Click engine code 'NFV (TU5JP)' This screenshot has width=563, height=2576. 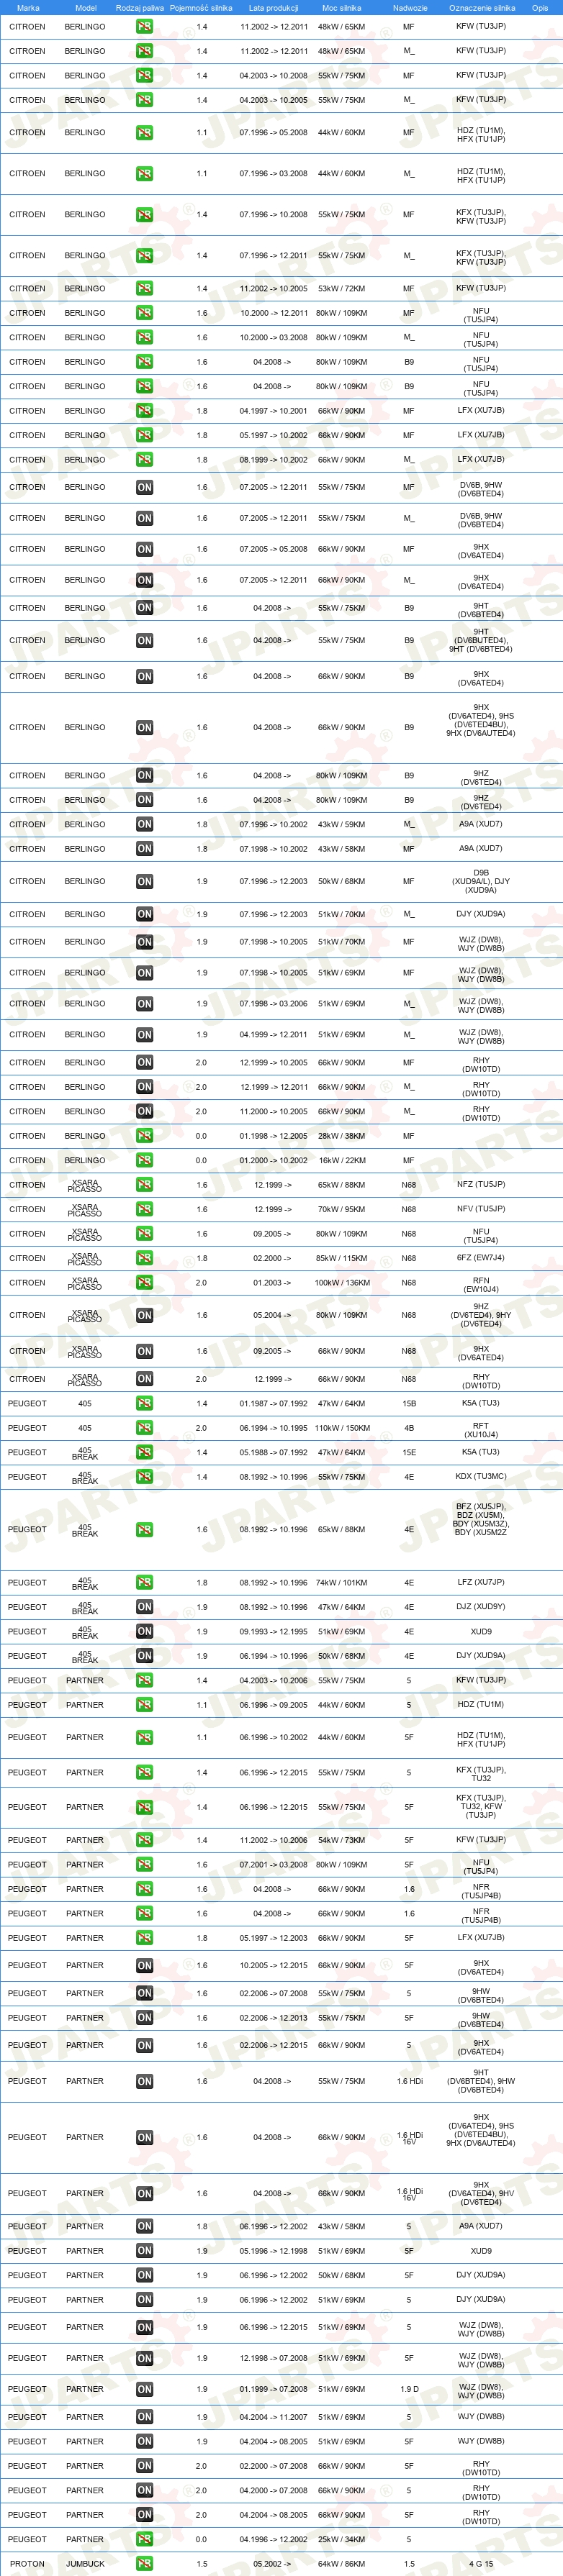[x=481, y=1208]
